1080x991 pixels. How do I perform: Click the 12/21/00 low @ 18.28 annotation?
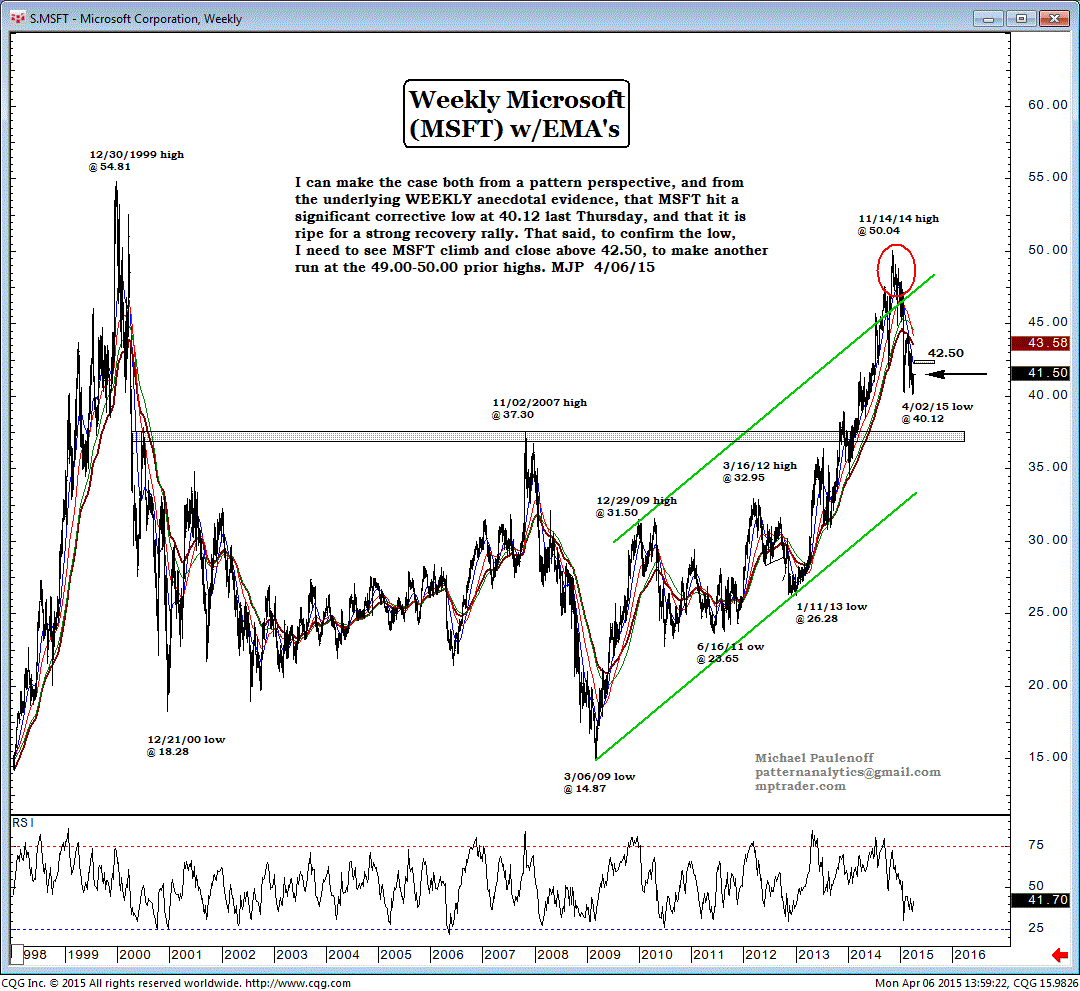pyautogui.click(x=186, y=745)
